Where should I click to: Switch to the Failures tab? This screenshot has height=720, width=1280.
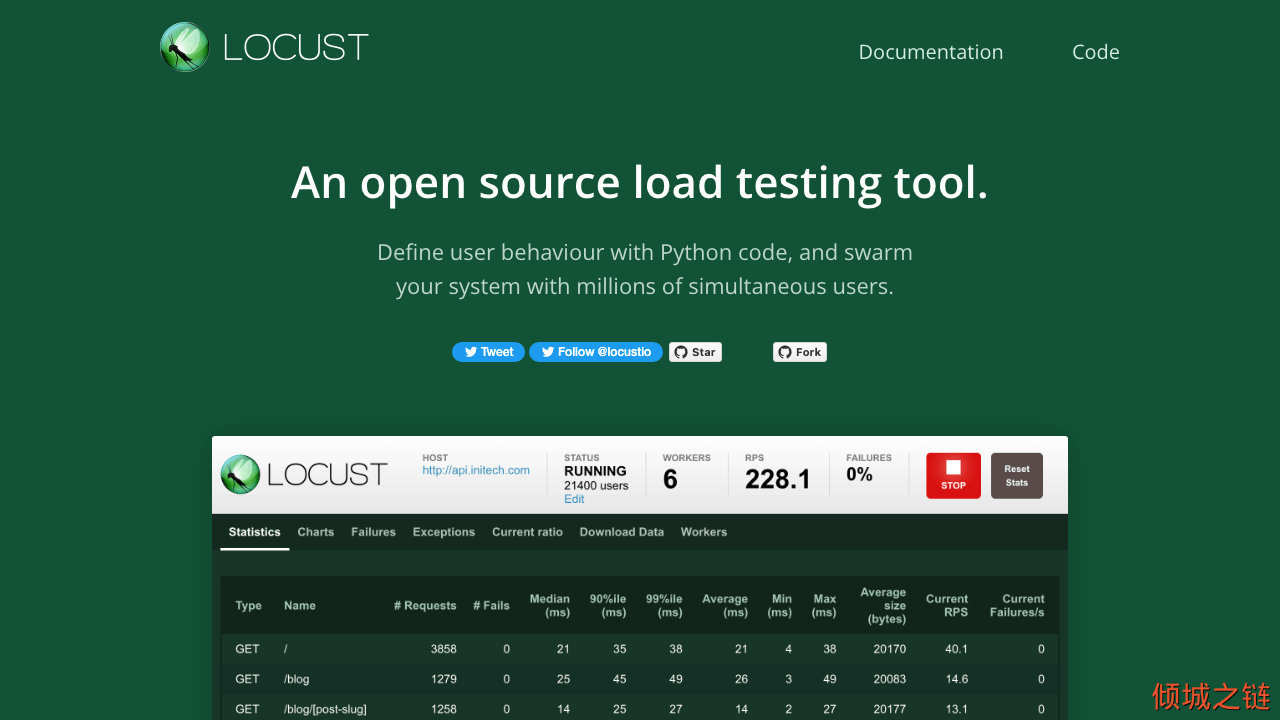coord(373,532)
